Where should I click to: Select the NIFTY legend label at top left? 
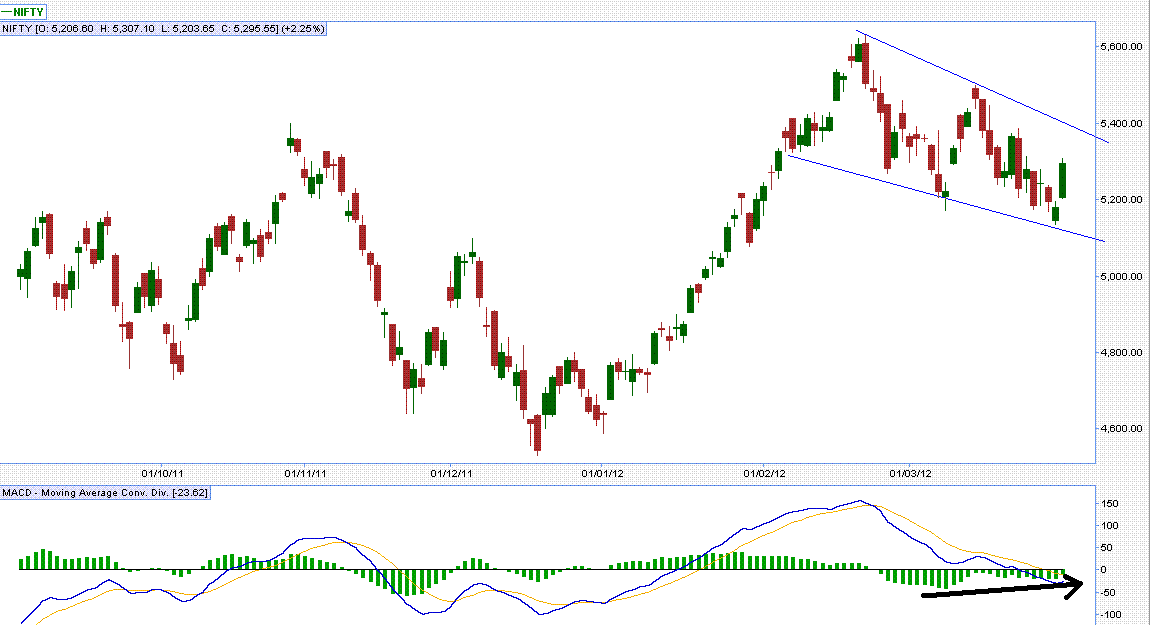point(23,12)
